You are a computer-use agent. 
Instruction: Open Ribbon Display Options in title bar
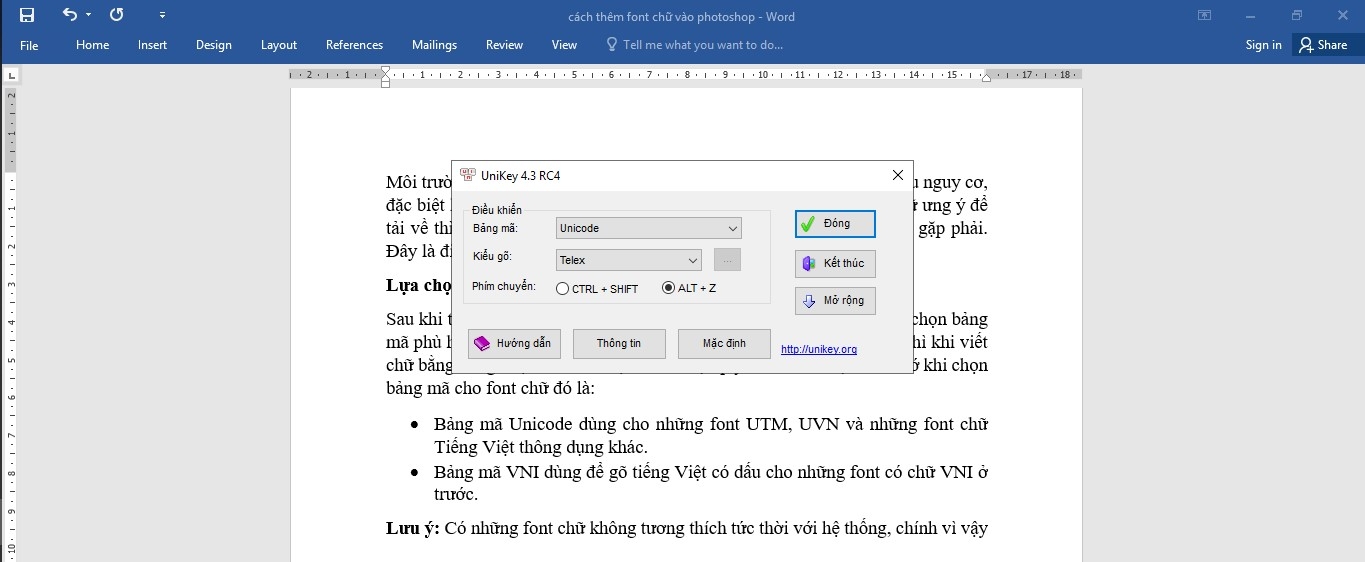click(x=1205, y=15)
